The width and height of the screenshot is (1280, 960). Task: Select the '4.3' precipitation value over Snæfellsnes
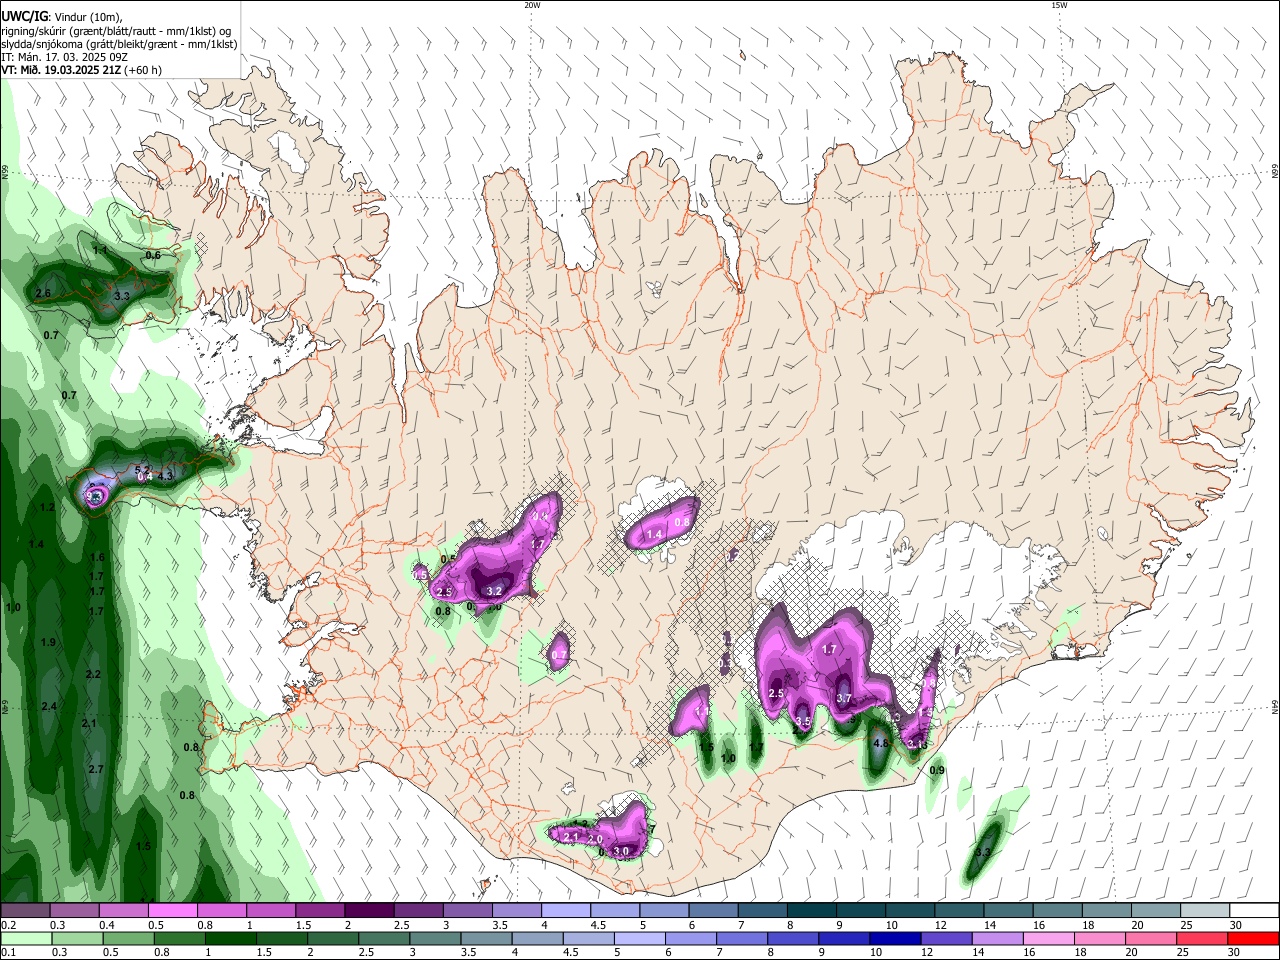pyautogui.click(x=166, y=476)
